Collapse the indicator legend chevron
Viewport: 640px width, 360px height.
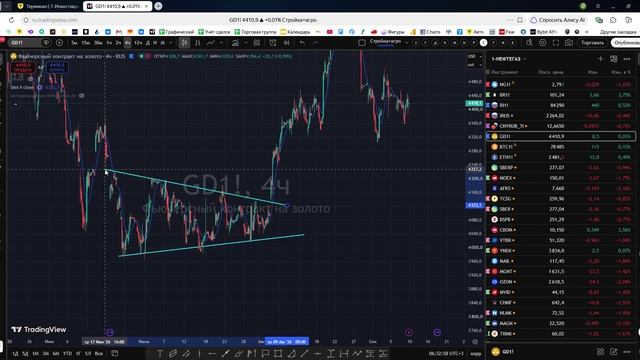coord(15,104)
